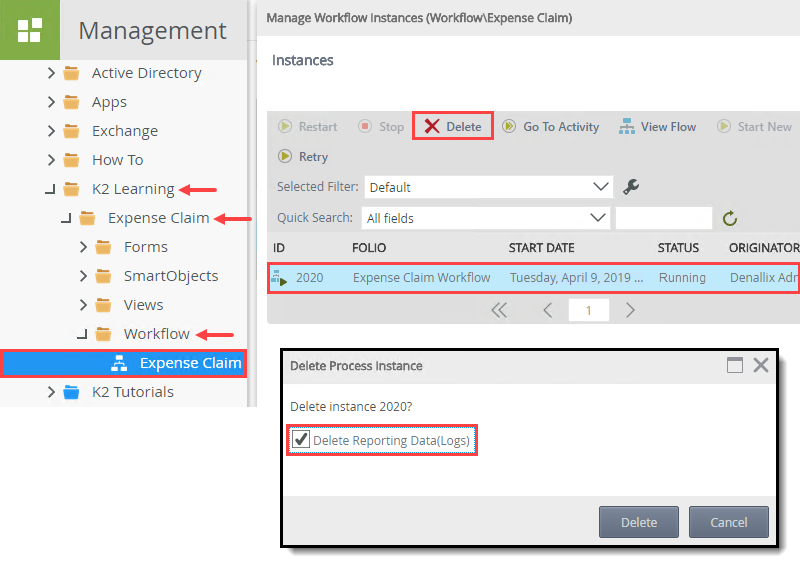This screenshot has width=800, height=563.
Task: Click the green refresh icon
Action: pyautogui.click(x=730, y=218)
